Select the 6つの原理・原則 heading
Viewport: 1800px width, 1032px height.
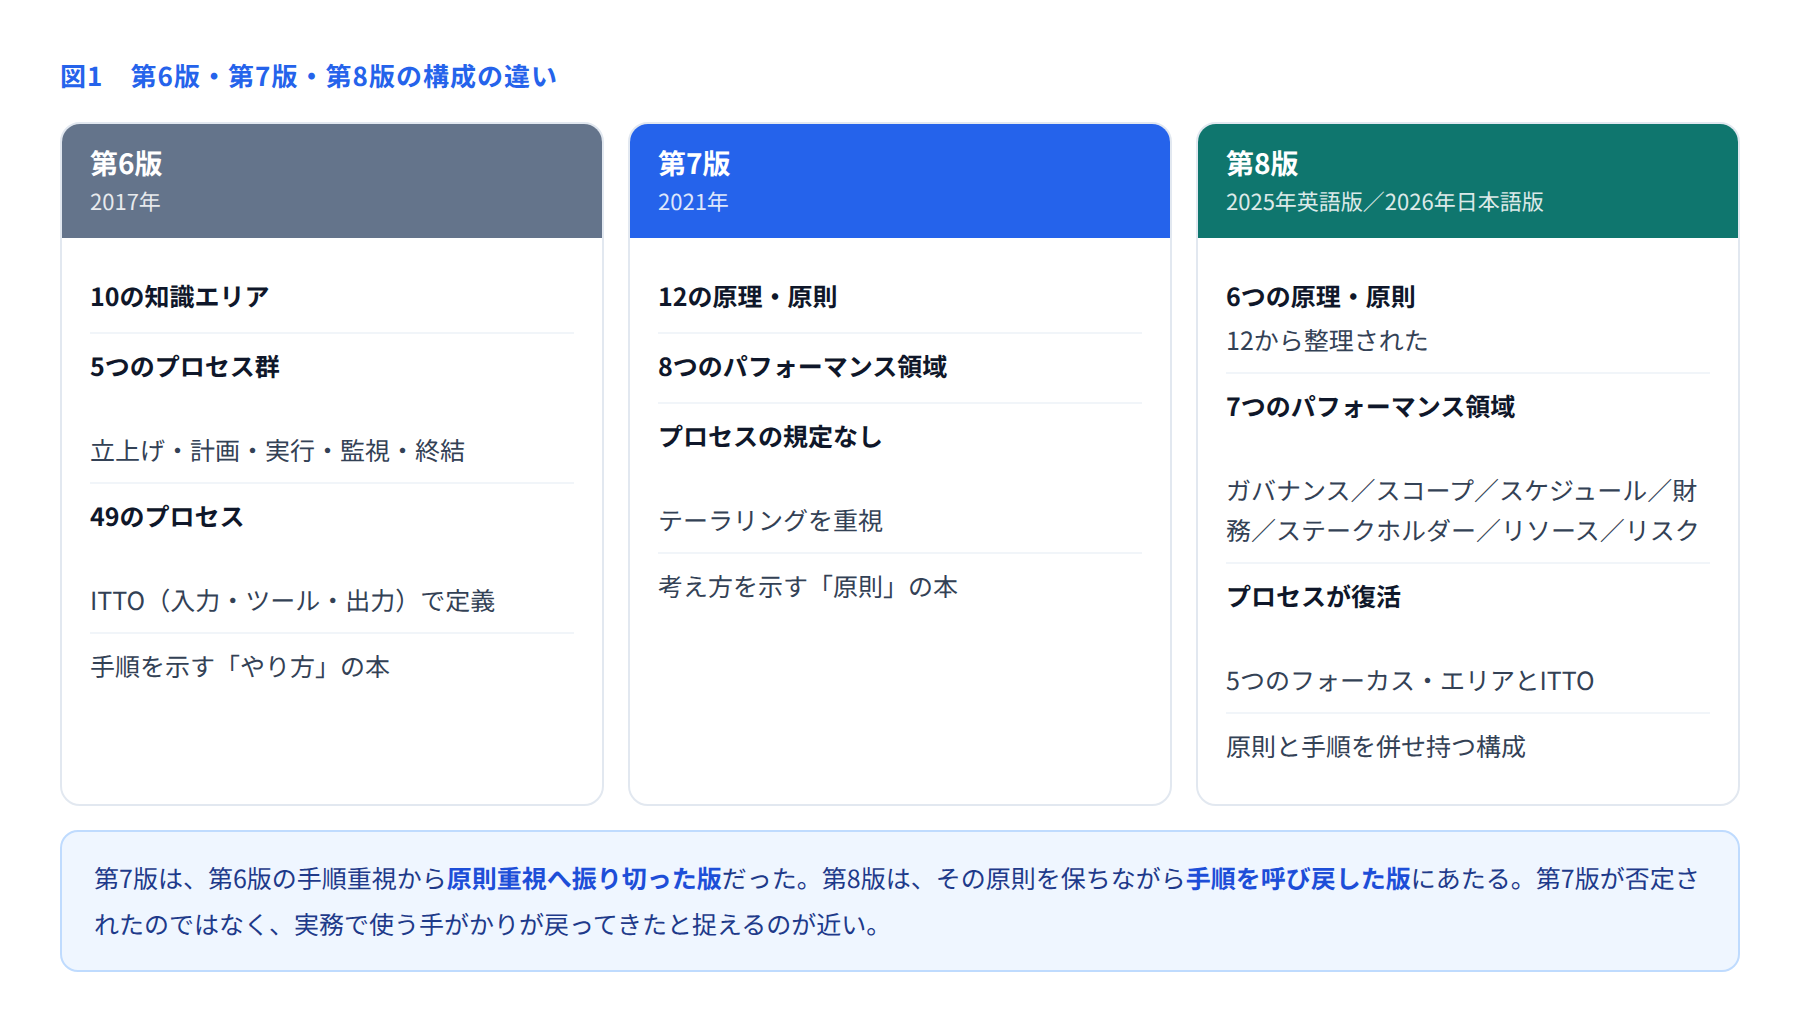(x=1321, y=297)
